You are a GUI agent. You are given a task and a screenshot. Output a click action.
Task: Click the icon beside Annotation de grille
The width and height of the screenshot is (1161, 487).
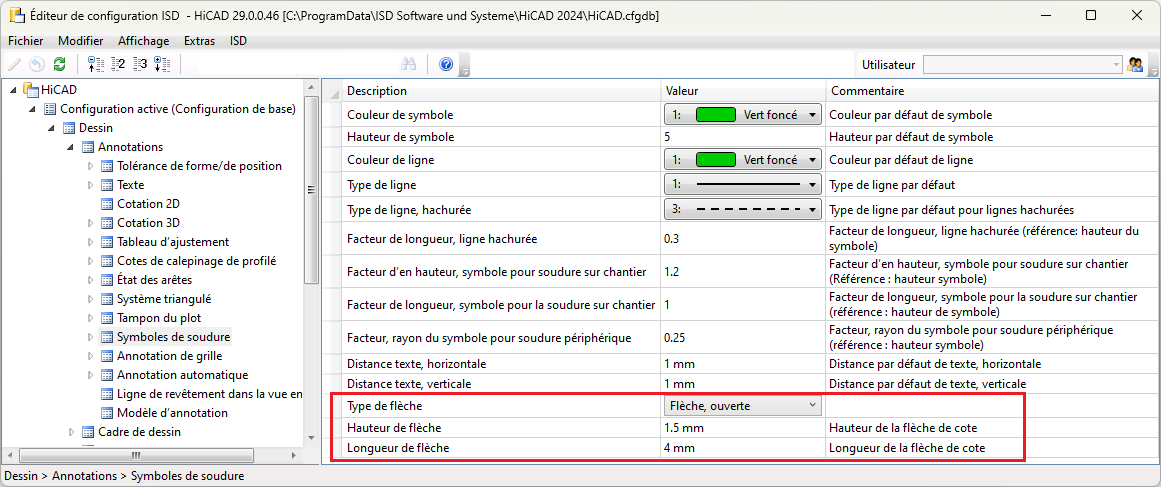[107, 356]
